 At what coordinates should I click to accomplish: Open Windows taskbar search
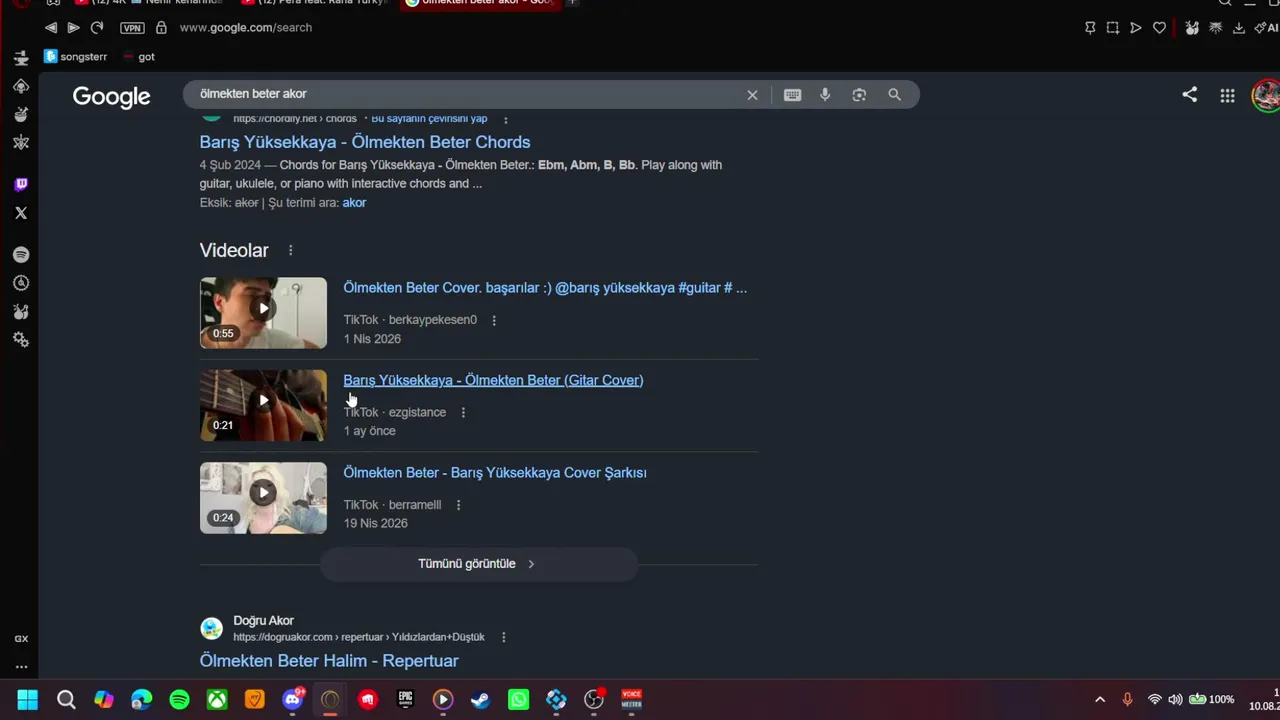coord(66,700)
